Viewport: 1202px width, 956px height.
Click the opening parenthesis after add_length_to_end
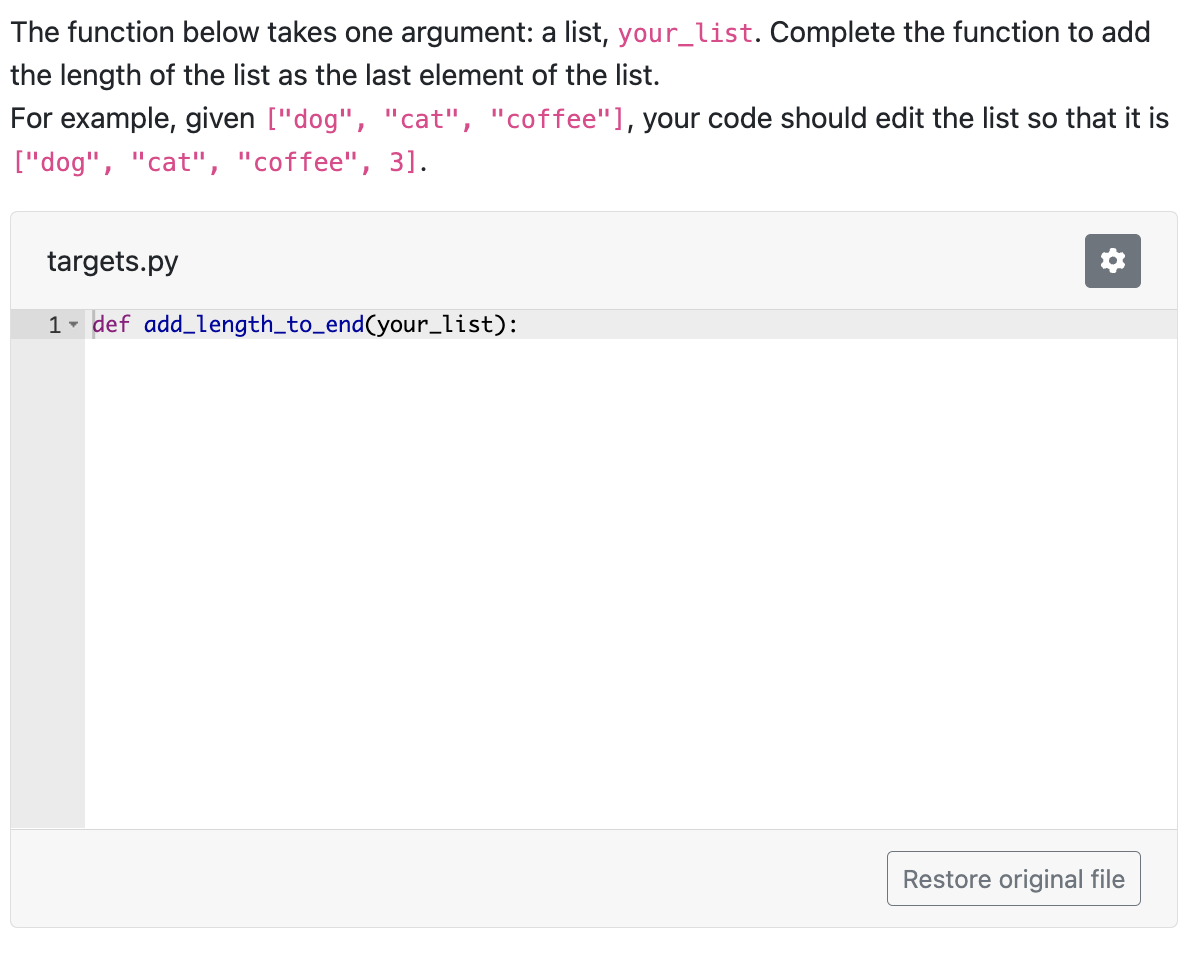370,324
